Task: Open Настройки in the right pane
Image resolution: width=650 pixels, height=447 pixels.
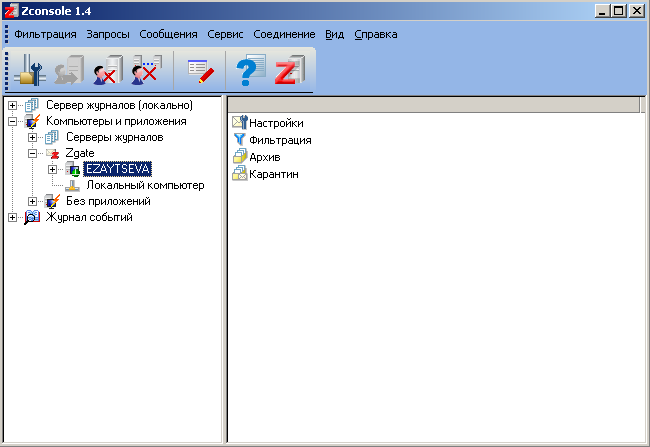Action: [x=276, y=123]
